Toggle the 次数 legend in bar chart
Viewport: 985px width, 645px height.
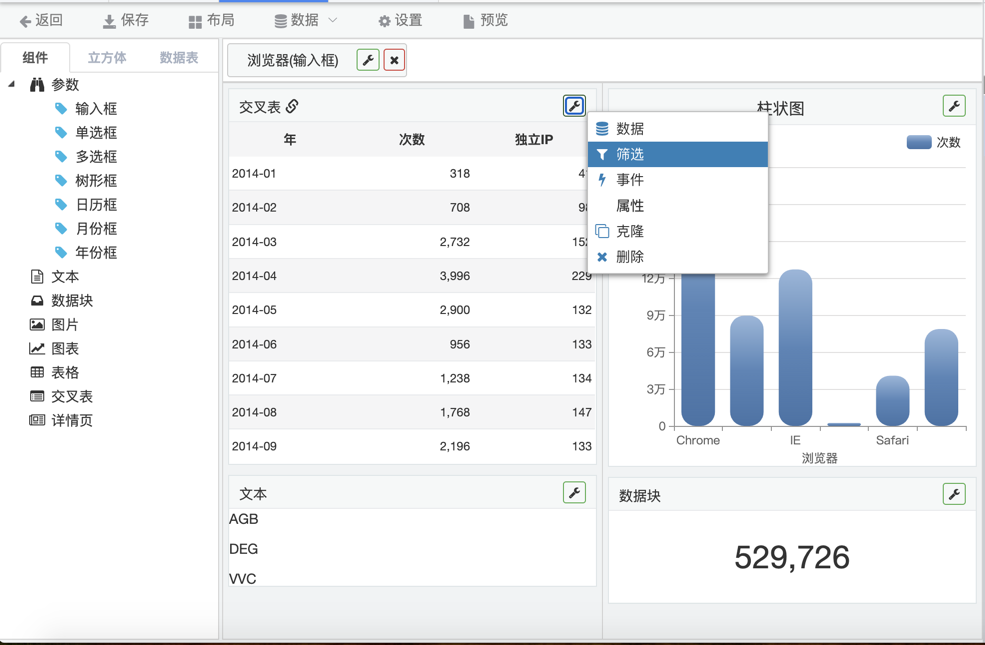[x=933, y=142]
